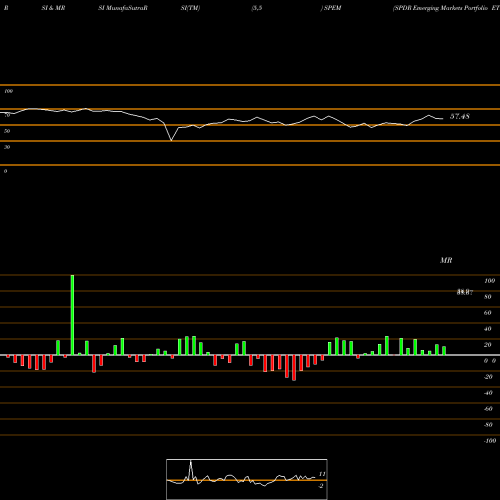The height and width of the screenshot is (500, 500).
Task: Click the tallest green MR histogram bar
Action: click(72, 315)
